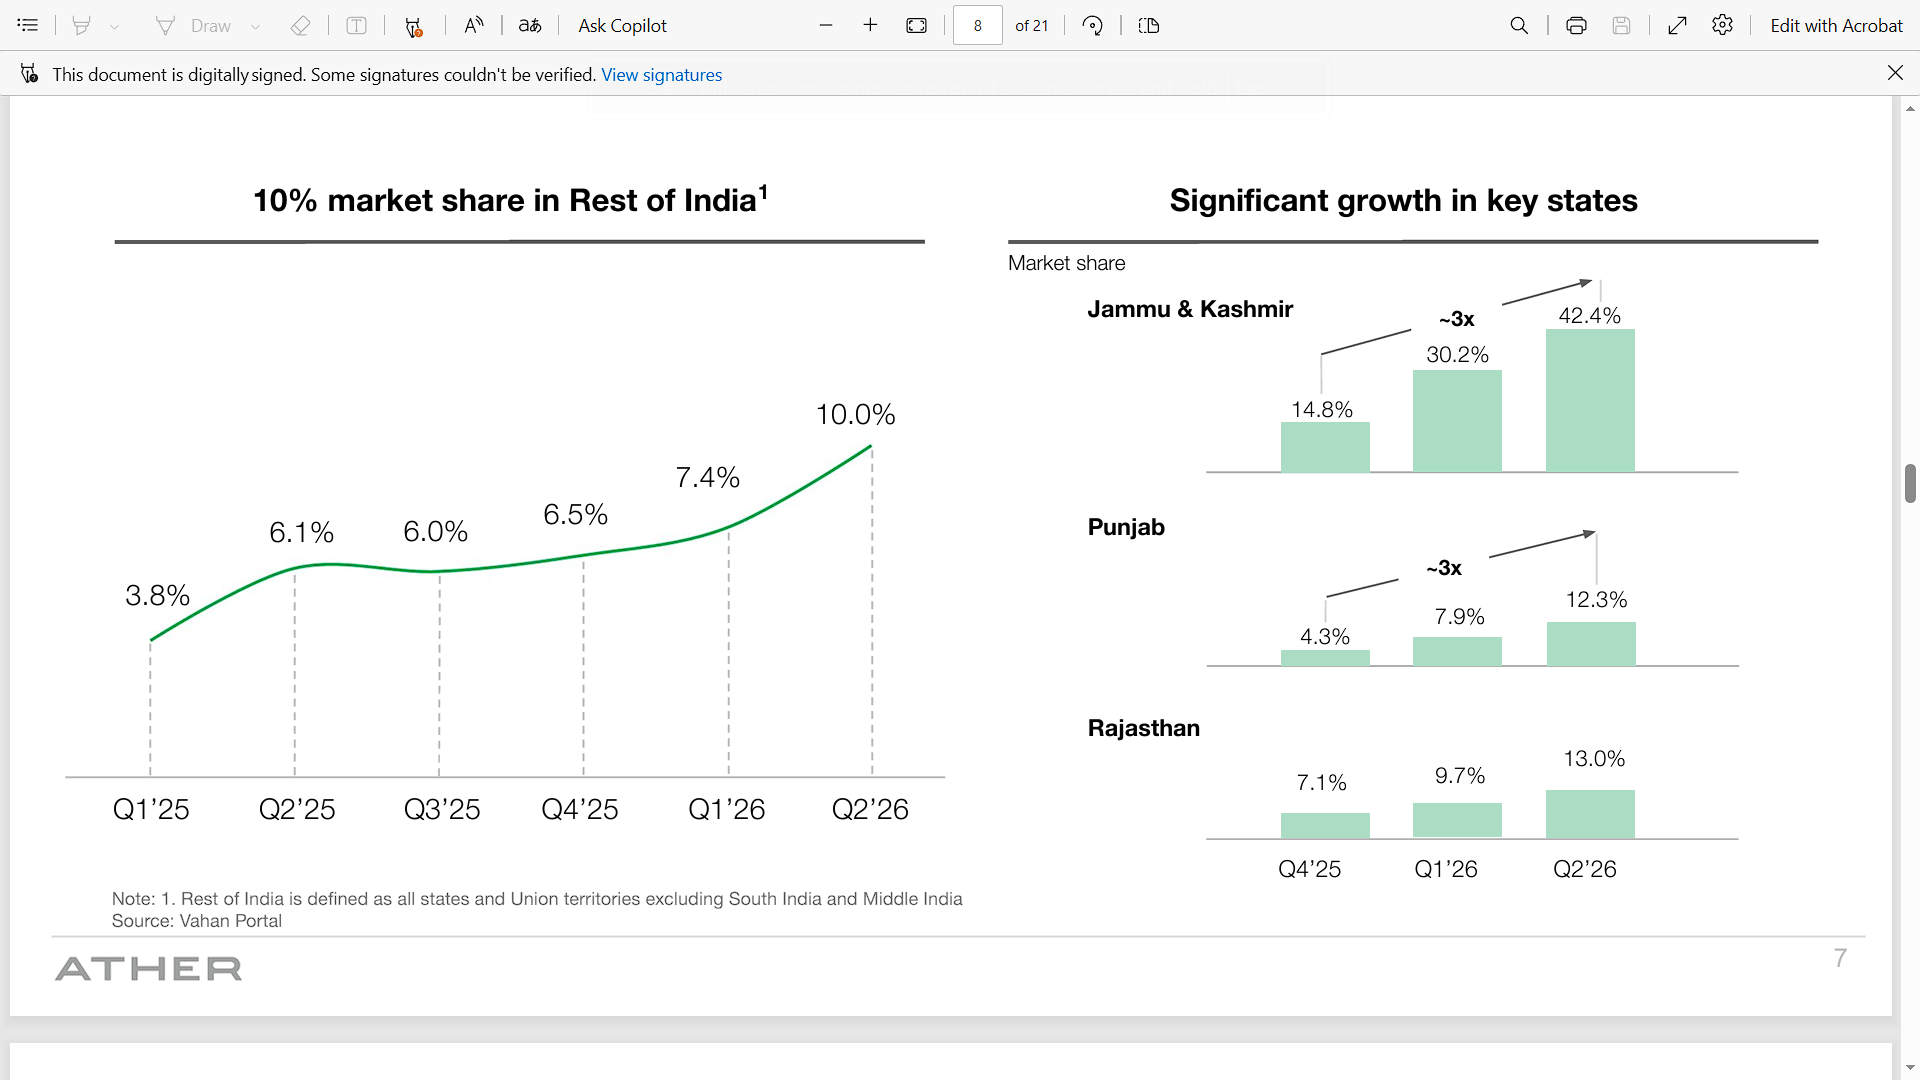The image size is (1920, 1080).
Task: Open the View signatures link
Action: (661, 74)
